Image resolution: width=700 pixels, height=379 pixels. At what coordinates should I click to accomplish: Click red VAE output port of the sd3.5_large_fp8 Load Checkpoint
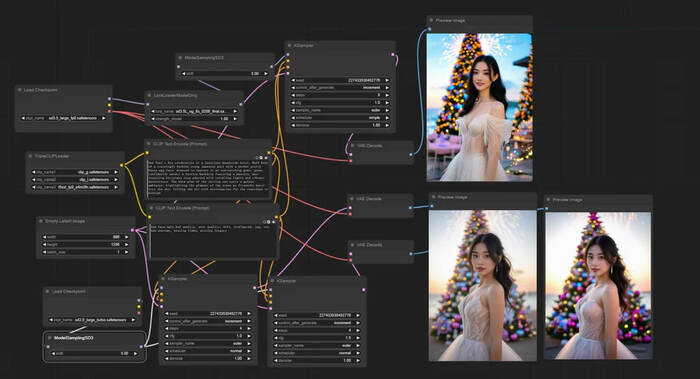[109, 111]
